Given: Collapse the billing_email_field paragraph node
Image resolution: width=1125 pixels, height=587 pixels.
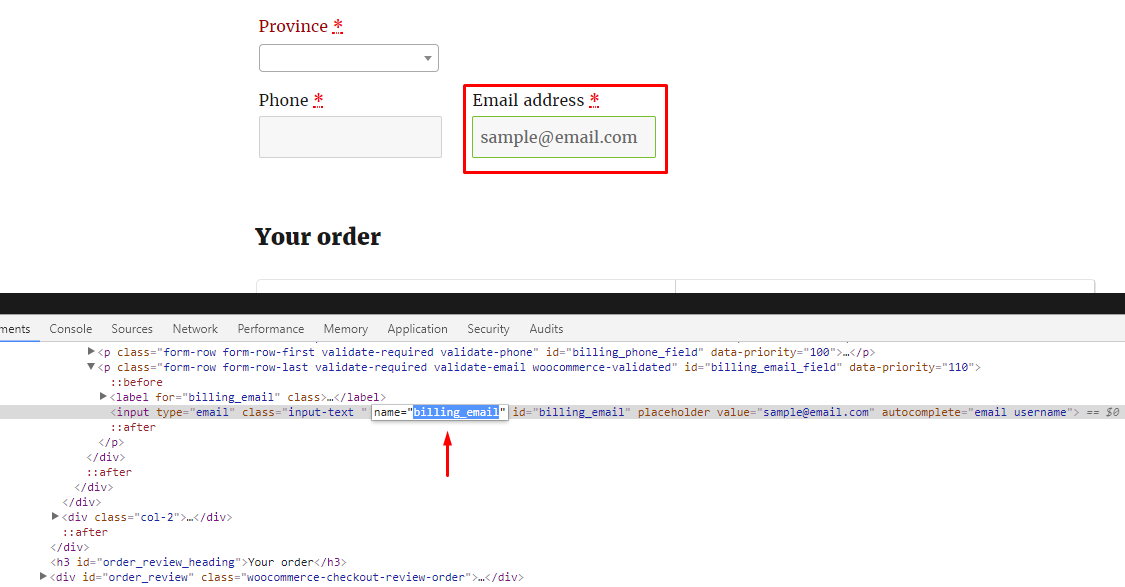Looking at the screenshot, I should [x=91, y=367].
